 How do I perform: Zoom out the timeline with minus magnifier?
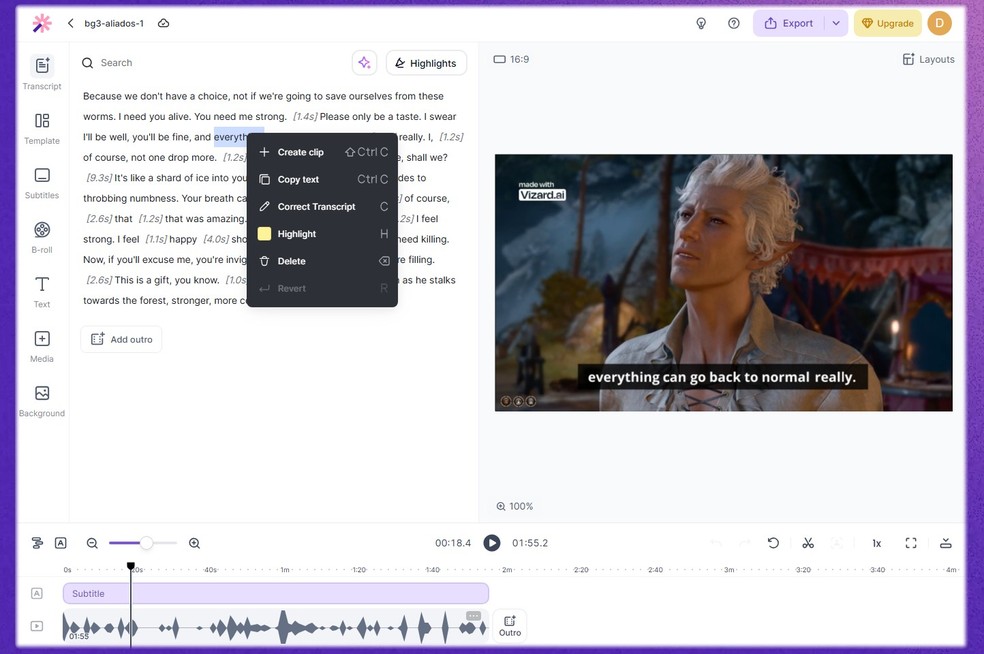(x=92, y=544)
